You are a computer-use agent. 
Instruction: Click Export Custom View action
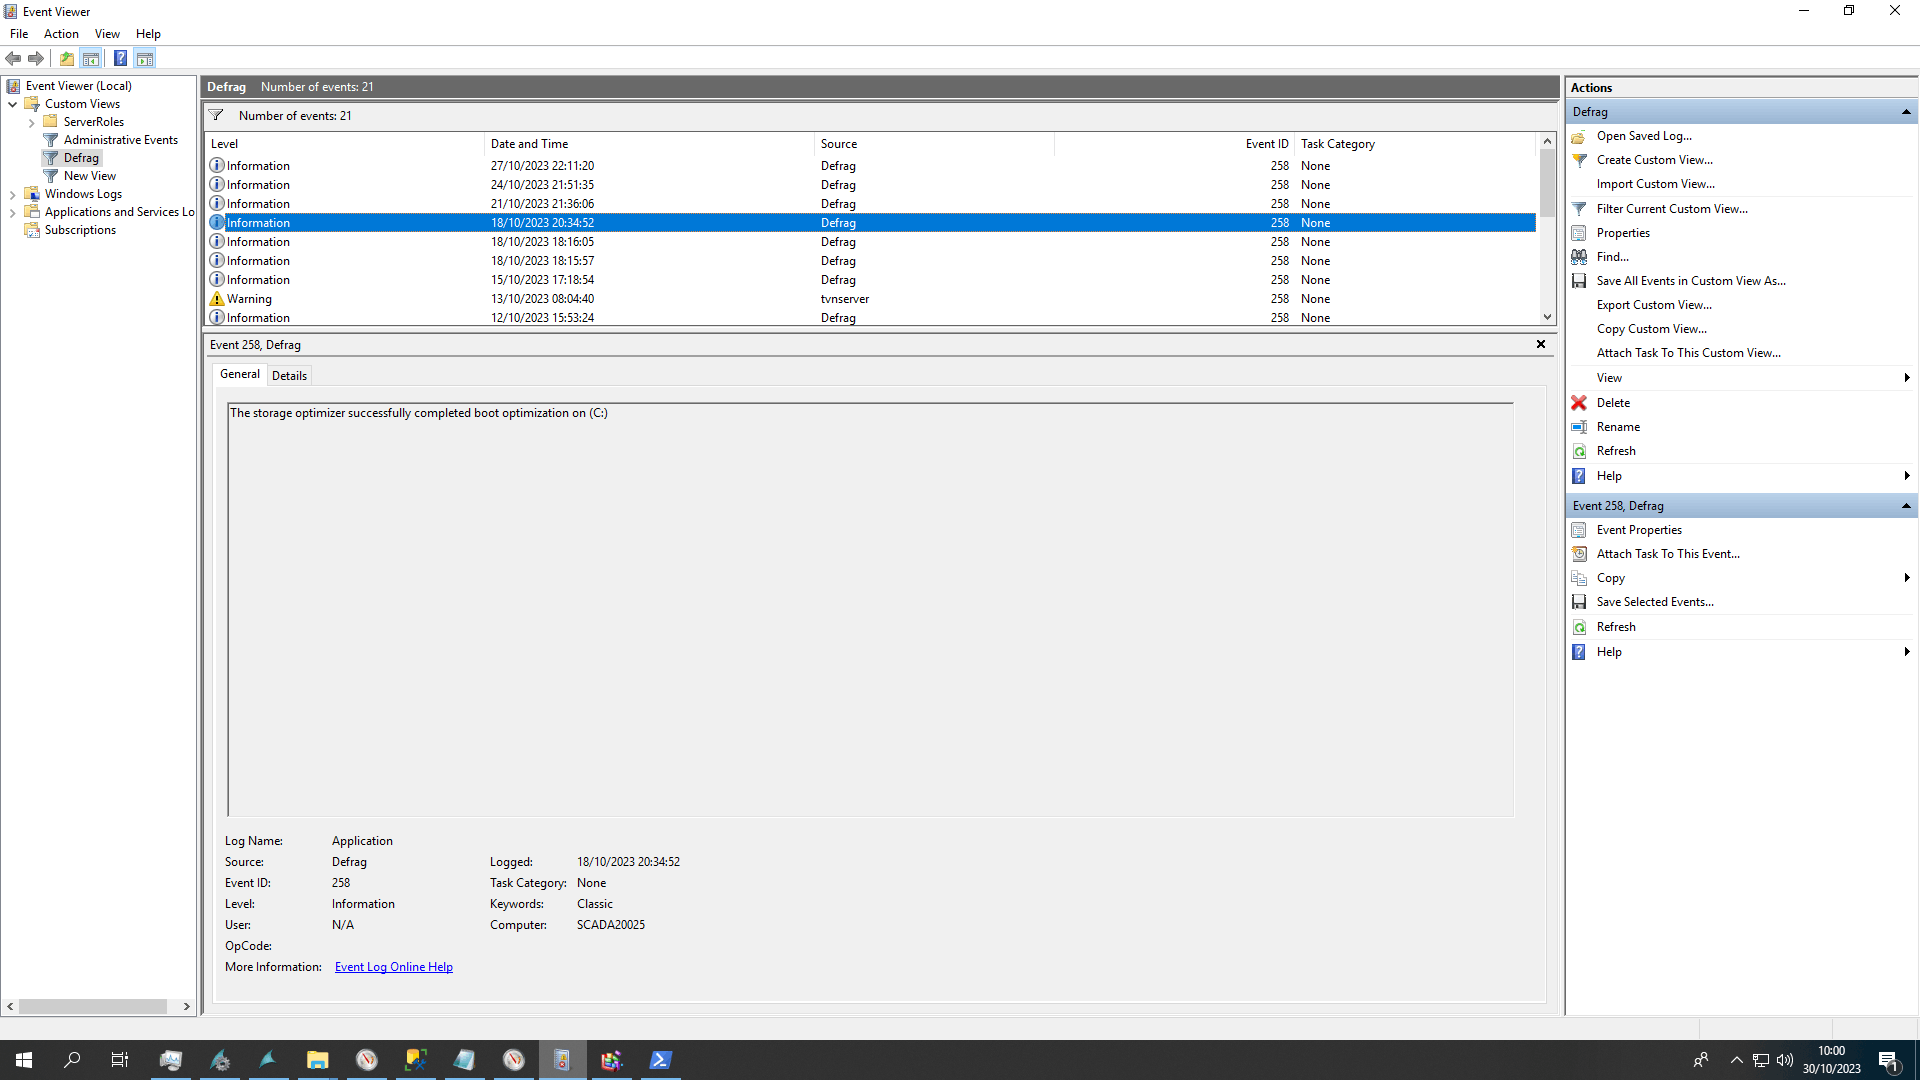click(1654, 305)
